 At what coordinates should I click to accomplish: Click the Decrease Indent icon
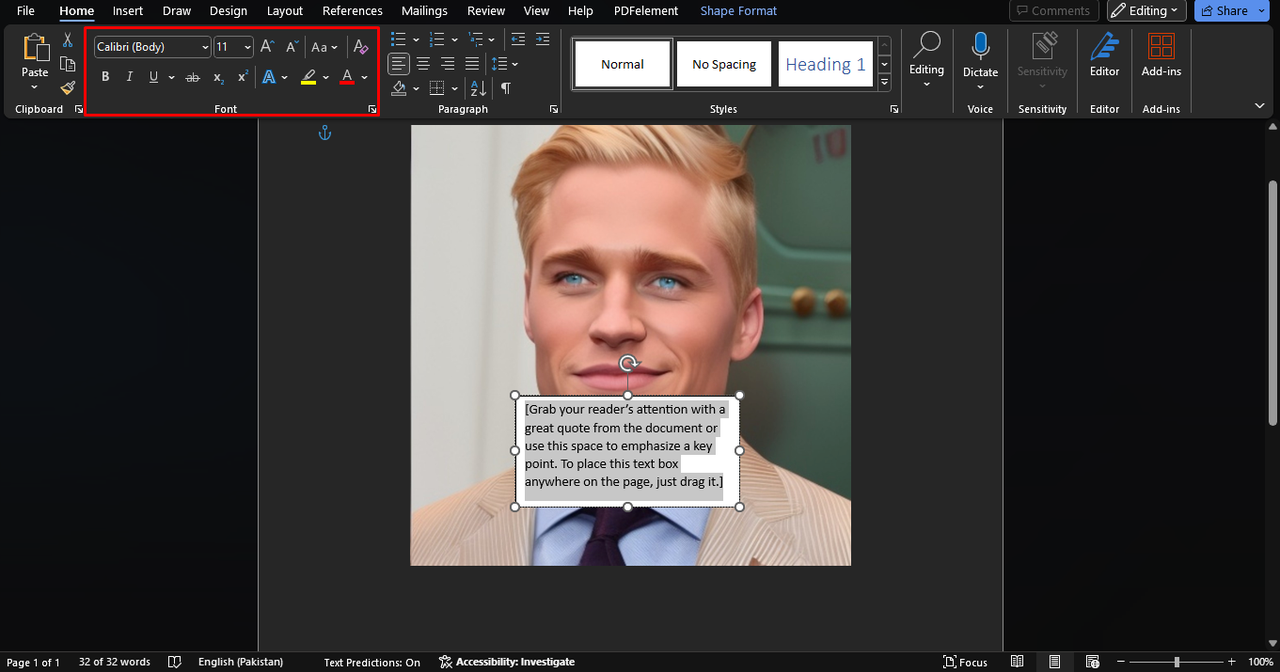coord(518,40)
